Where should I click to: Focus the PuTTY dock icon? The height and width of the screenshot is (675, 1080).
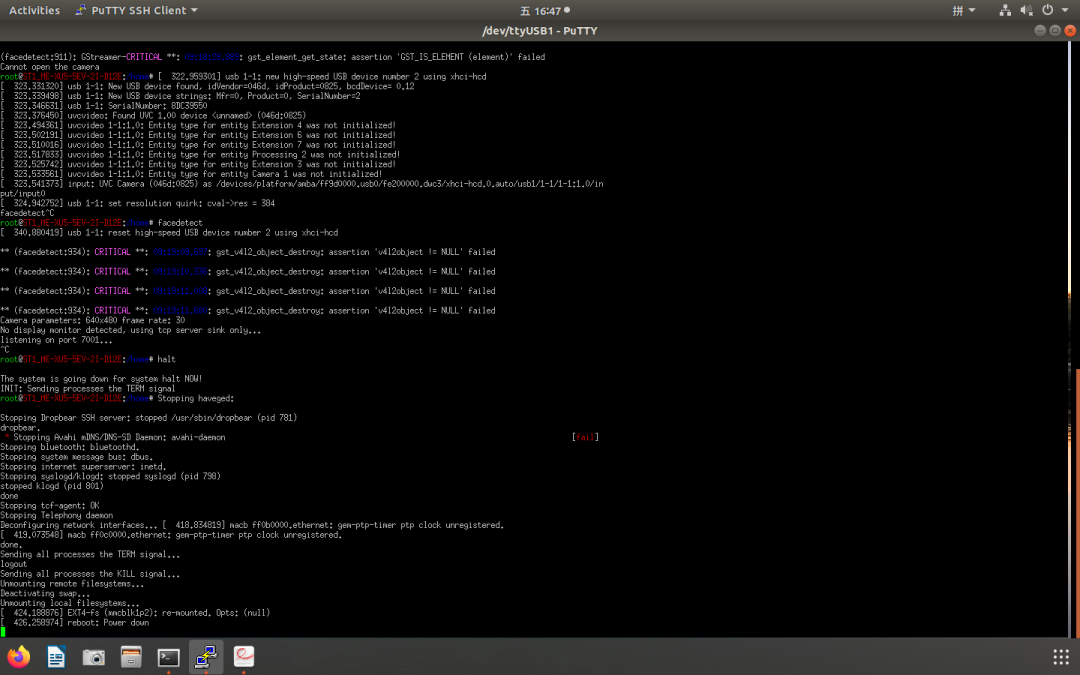click(206, 656)
